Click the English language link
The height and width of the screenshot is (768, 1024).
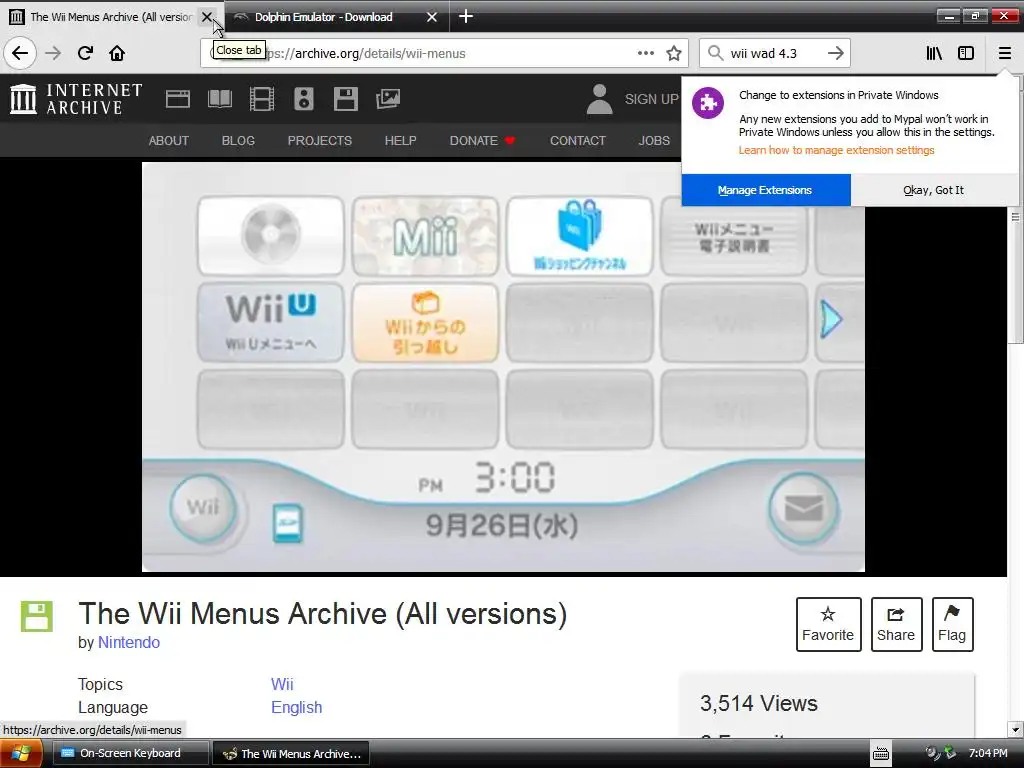tap(296, 707)
